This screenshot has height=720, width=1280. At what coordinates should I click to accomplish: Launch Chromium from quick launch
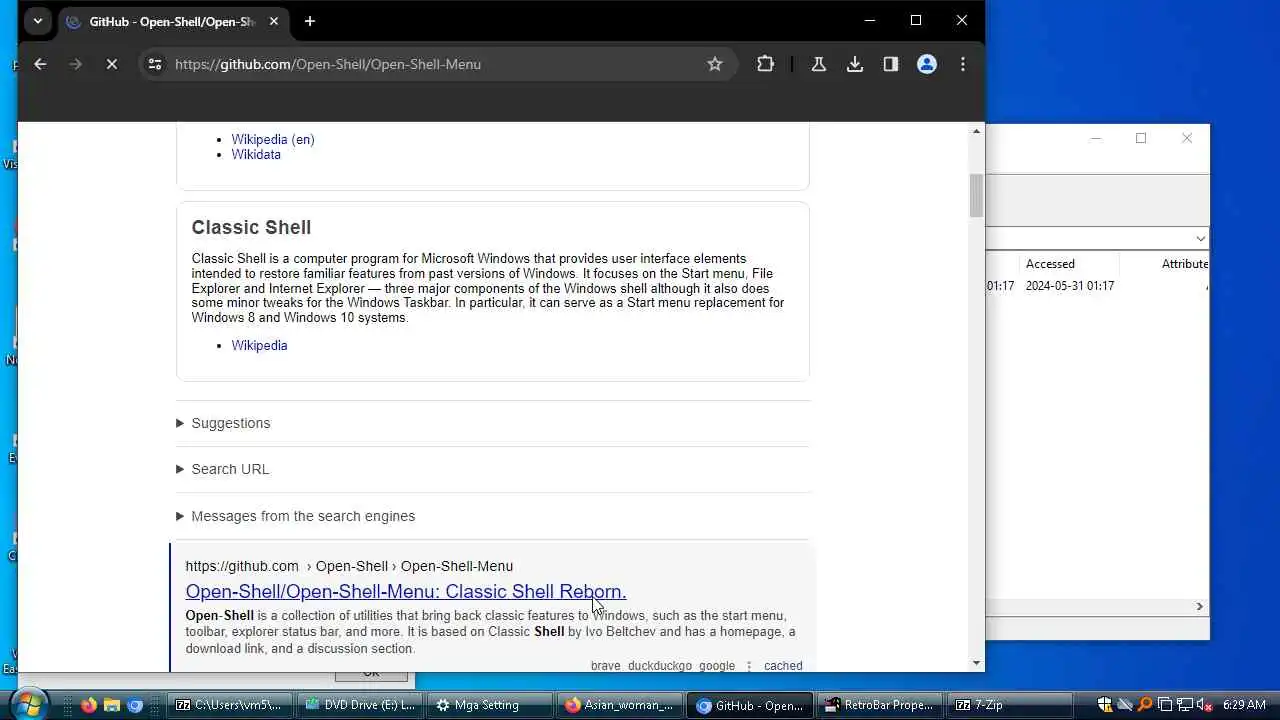(135, 705)
